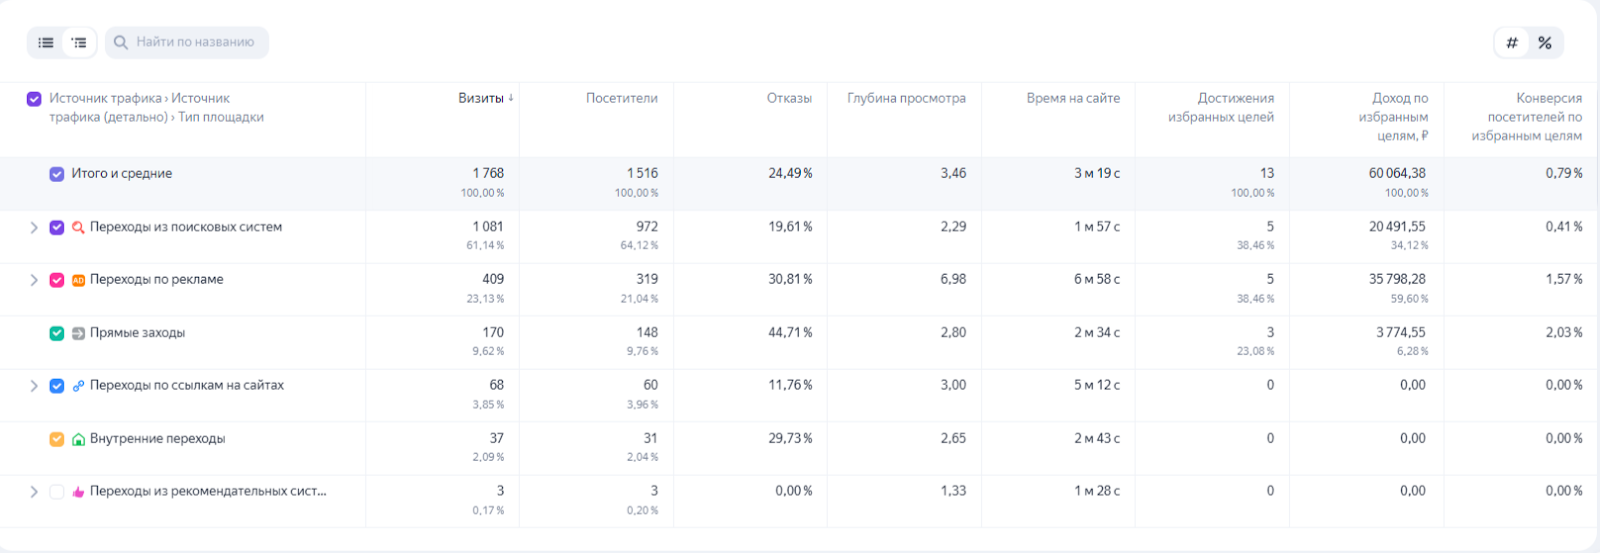Click the thumbs-up recommendation systems icon
The image size is (1600, 553).
pyautogui.click(x=78, y=492)
